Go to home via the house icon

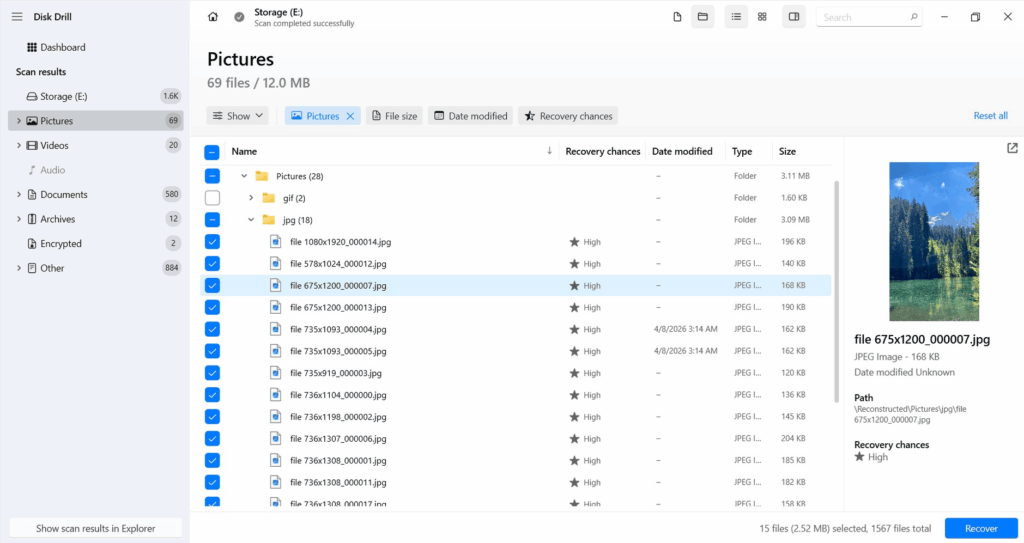pos(213,17)
